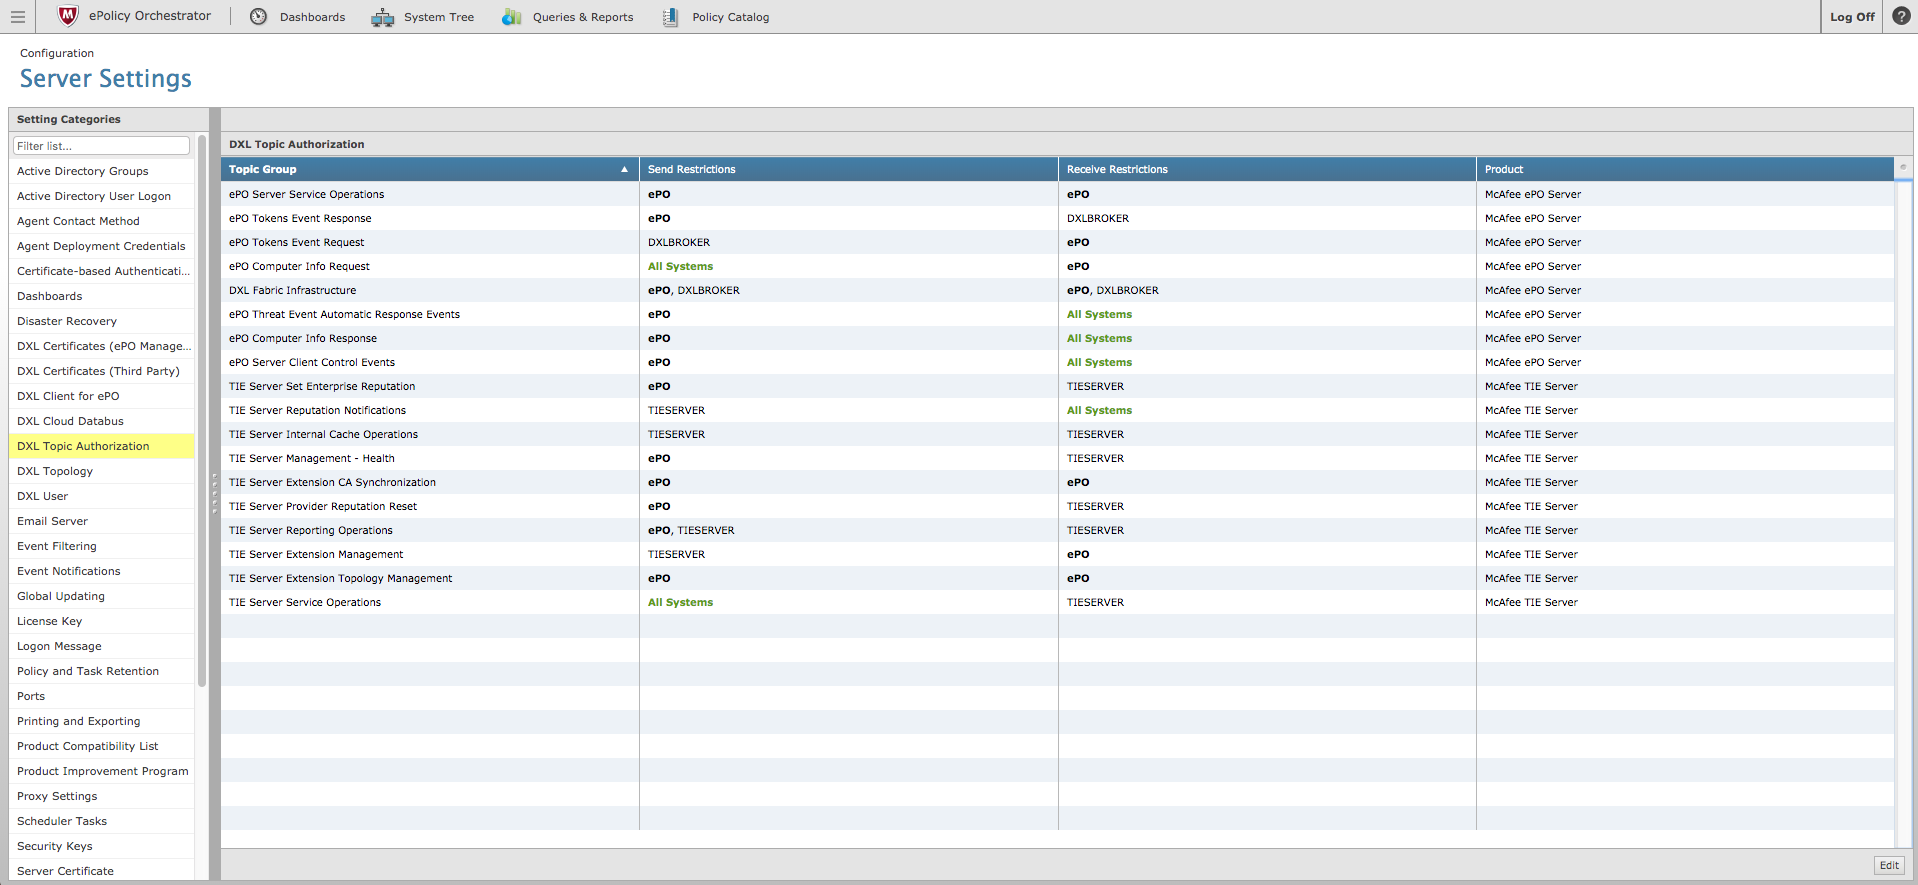Image resolution: width=1918 pixels, height=885 pixels.
Task: Sort by Topic Group column header
Action: pos(430,169)
